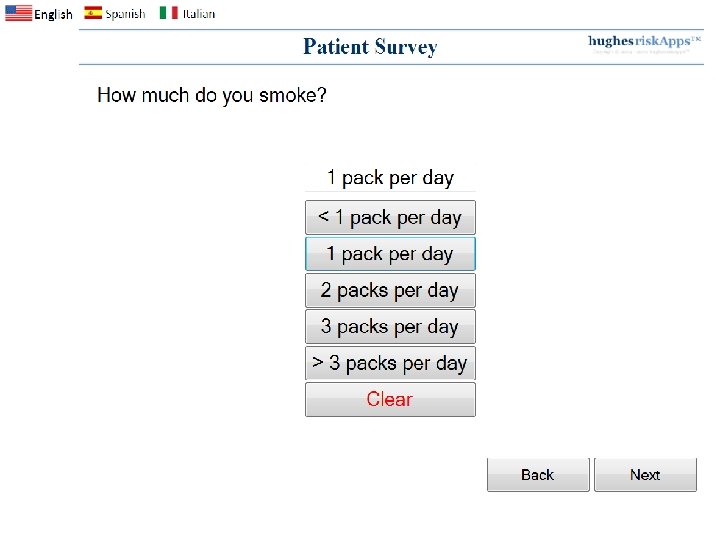Switch survey language to English label

[x=53, y=14]
